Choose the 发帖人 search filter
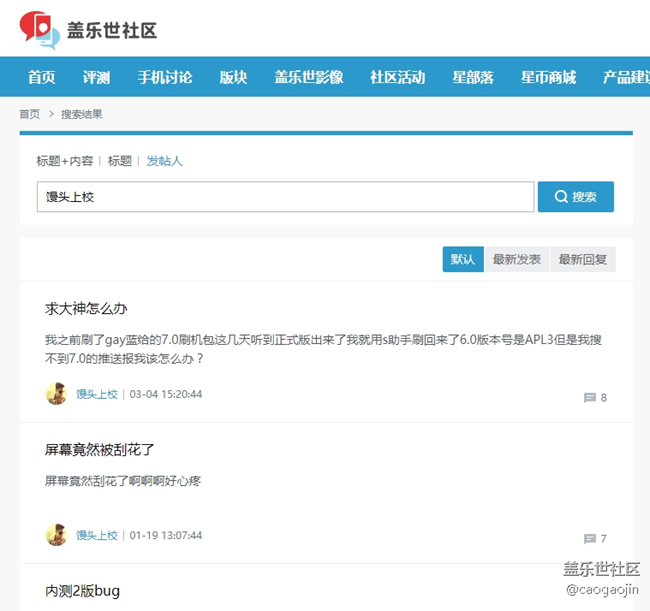650x611 pixels. coord(164,161)
